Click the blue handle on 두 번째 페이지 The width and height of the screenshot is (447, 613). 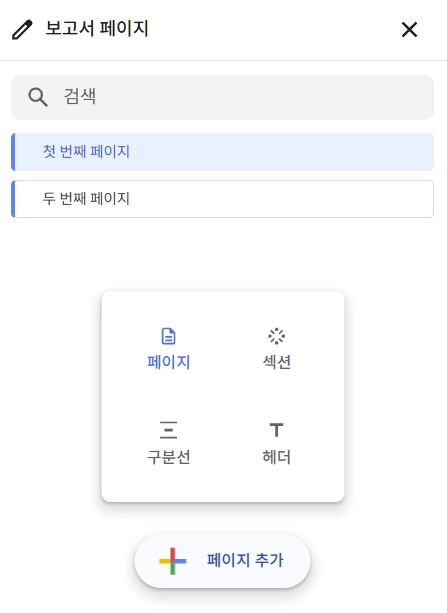coord(13,199)
